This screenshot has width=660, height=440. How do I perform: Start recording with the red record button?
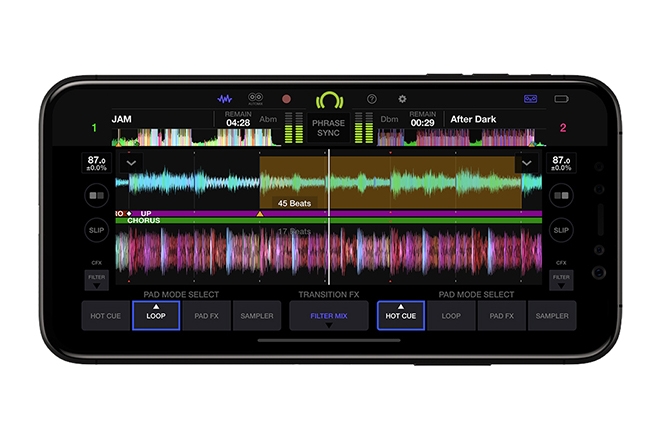(x=286, y=99)
